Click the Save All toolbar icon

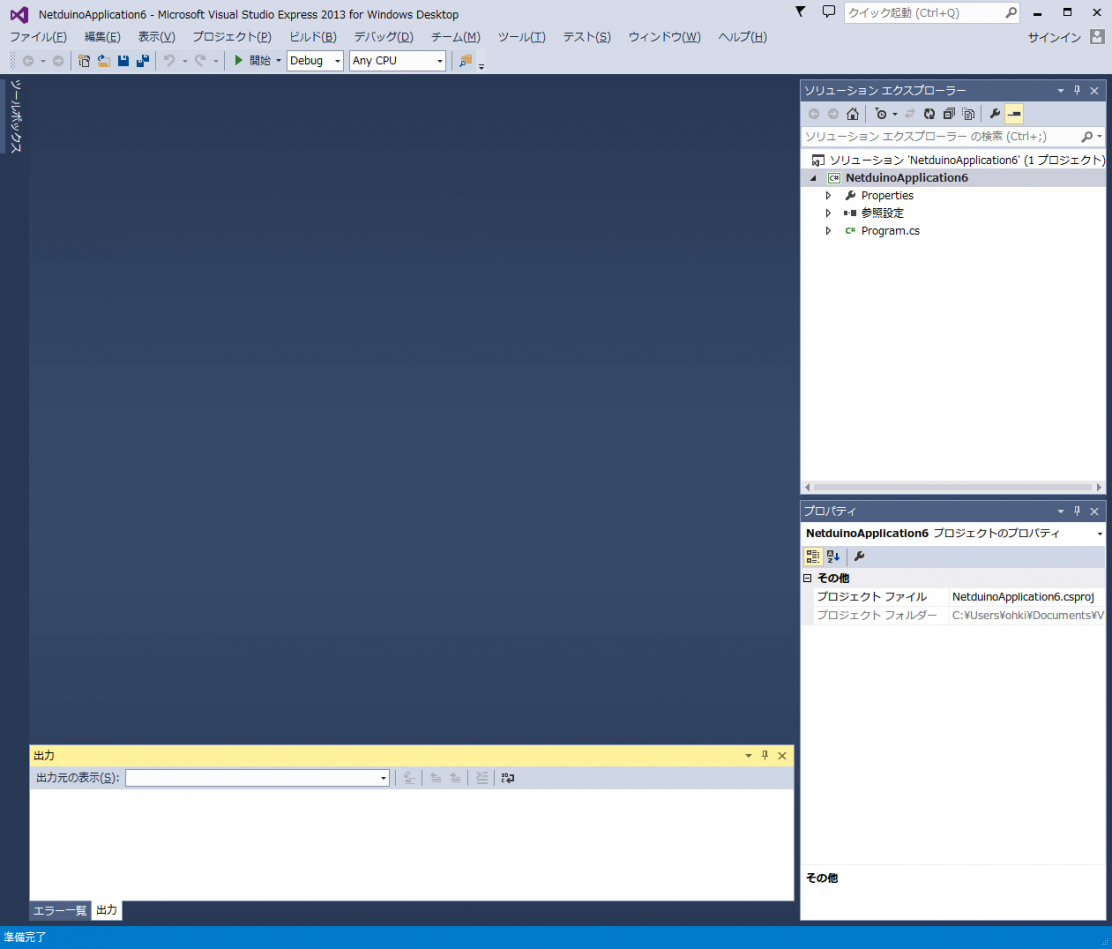[x=142, y=61]
